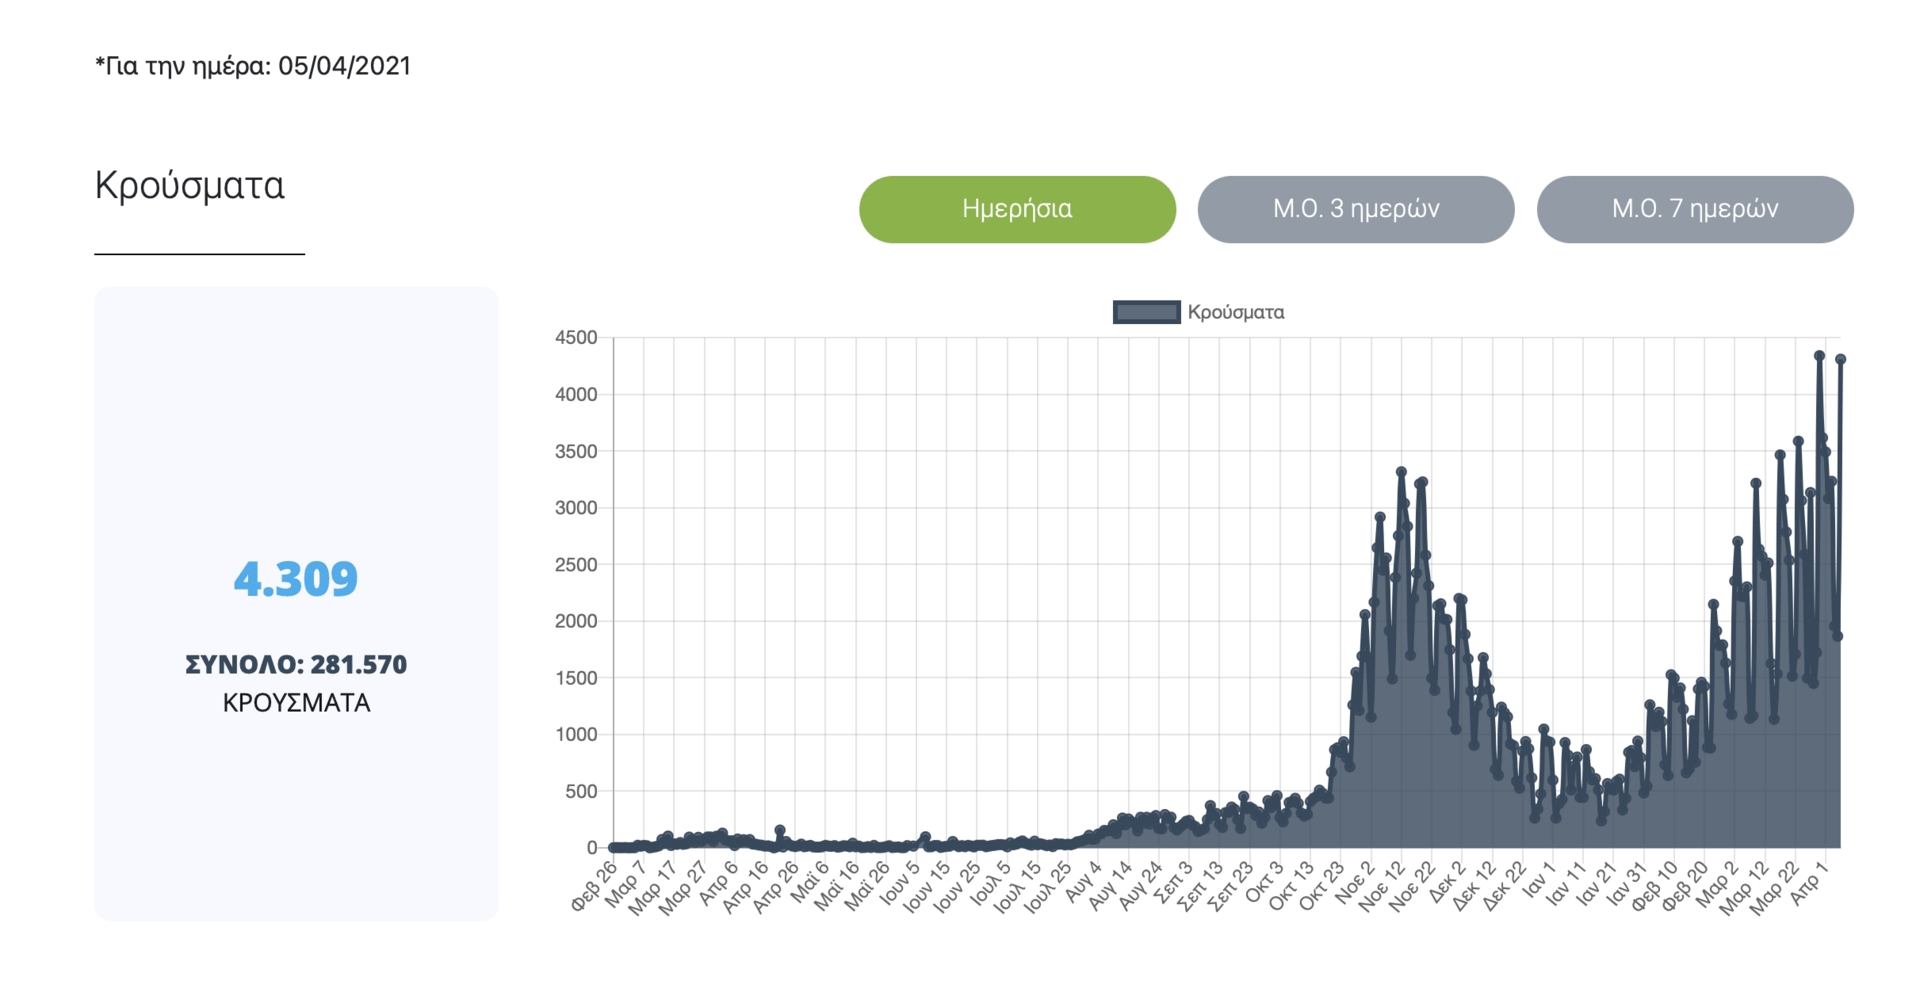
Task: Select the Ημερήσια daily view button
Action: point(1017,209)
